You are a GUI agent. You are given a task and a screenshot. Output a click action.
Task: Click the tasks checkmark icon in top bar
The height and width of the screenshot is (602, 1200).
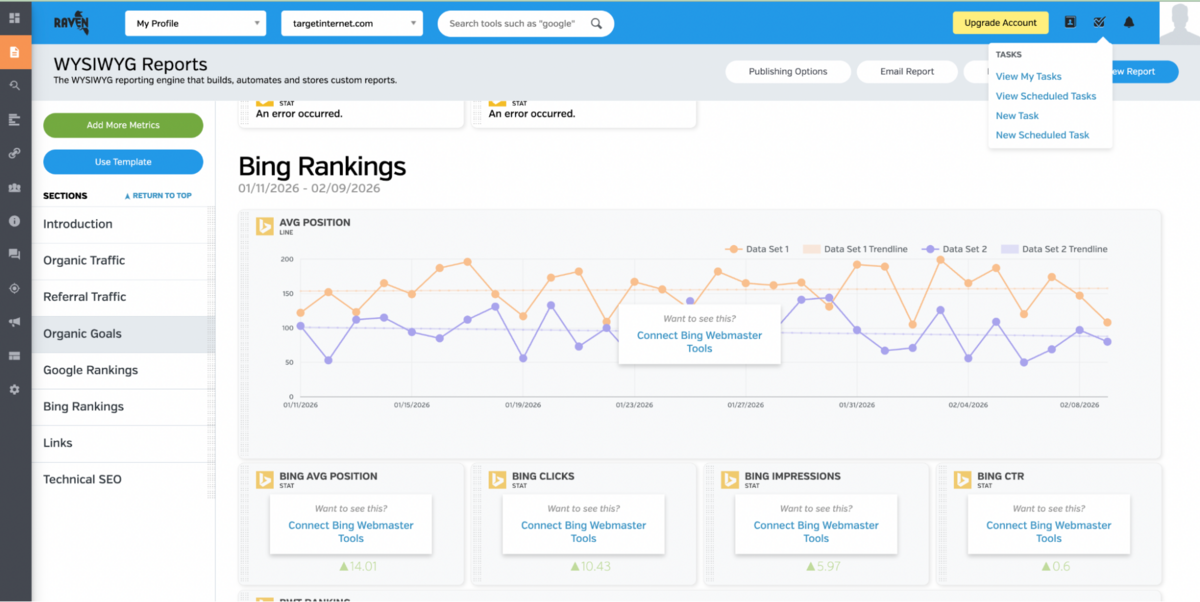click(1099, 22)
